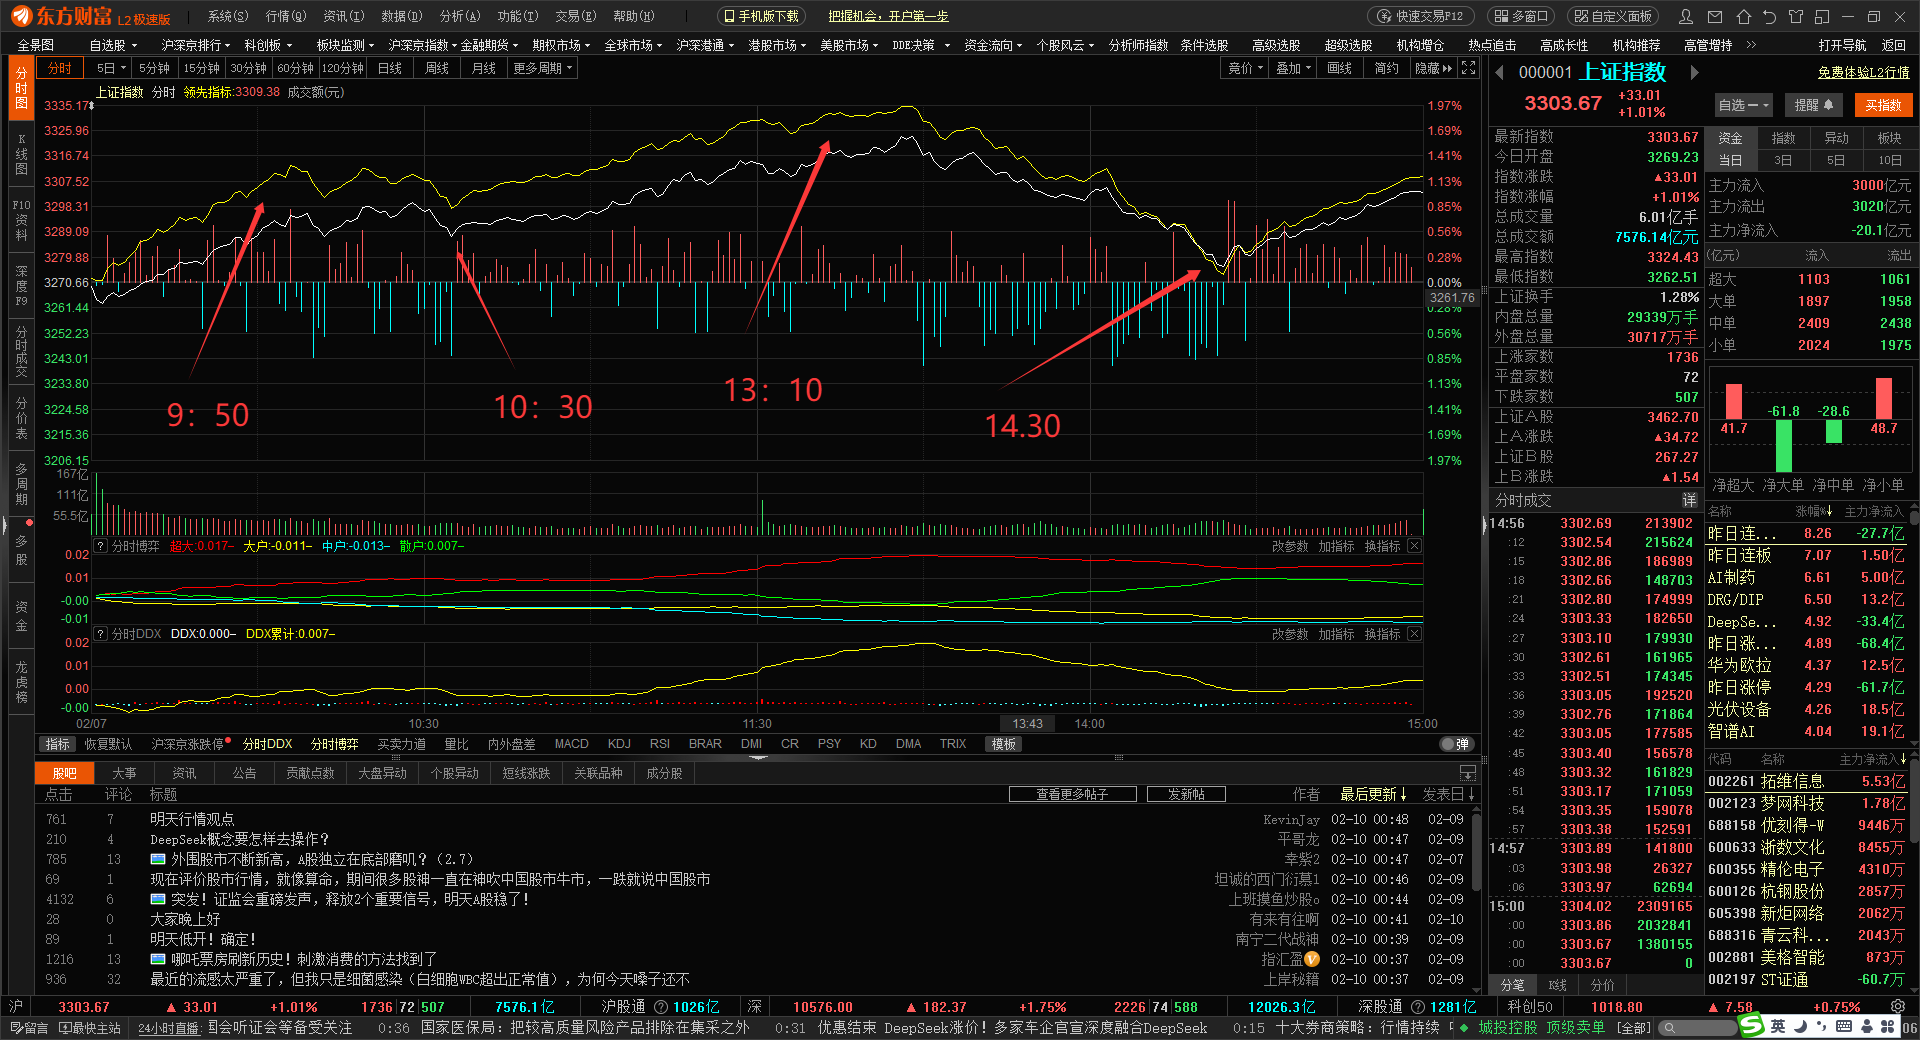
Task: Open 分时成交 in left sidebar
Action: (x=21, y=352)
